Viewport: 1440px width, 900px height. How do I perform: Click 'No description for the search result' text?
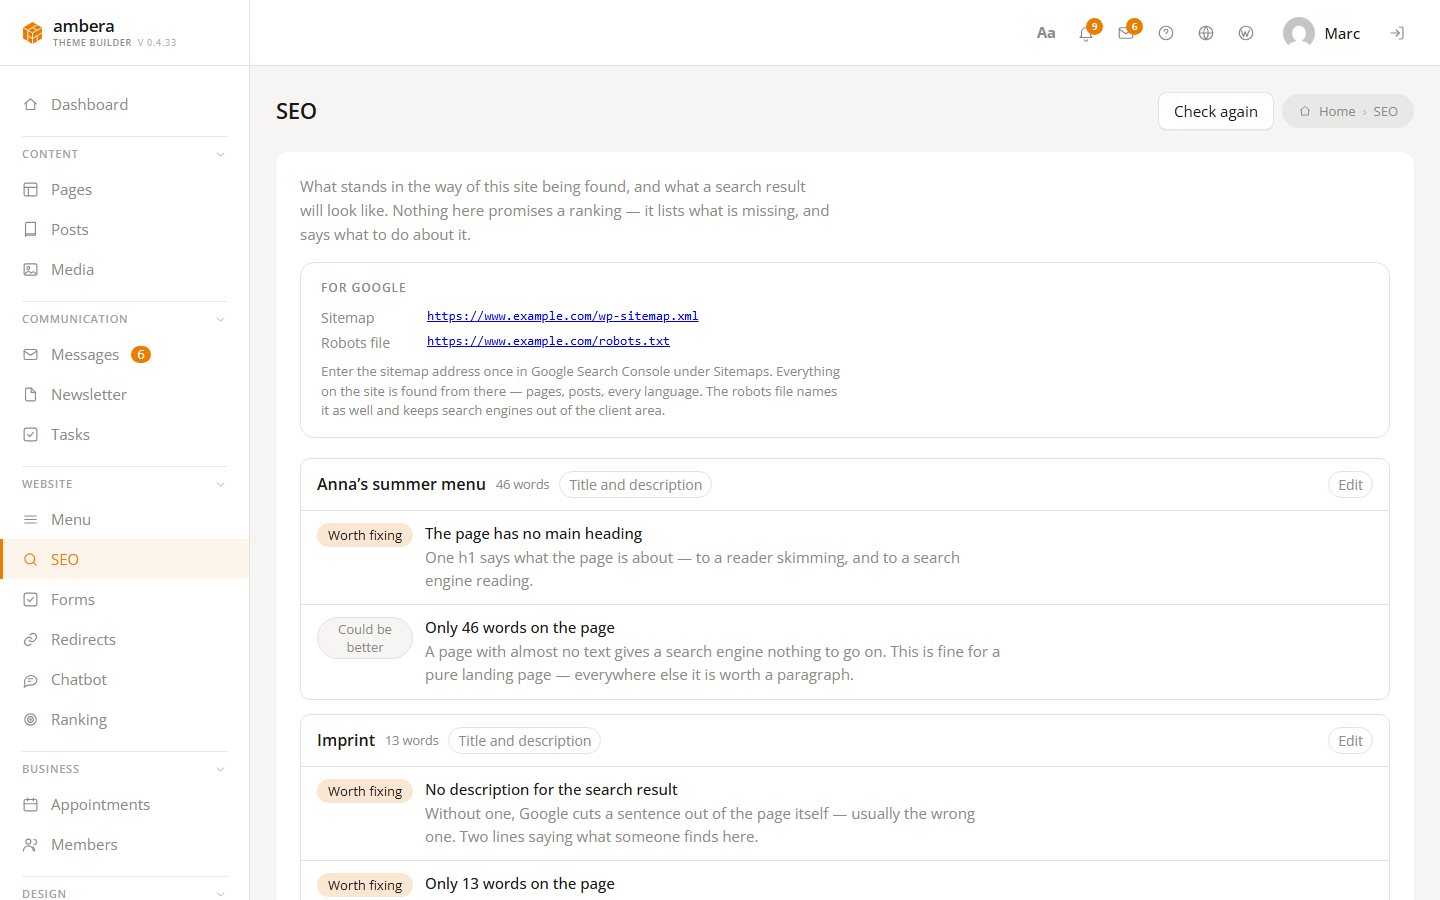551,790
